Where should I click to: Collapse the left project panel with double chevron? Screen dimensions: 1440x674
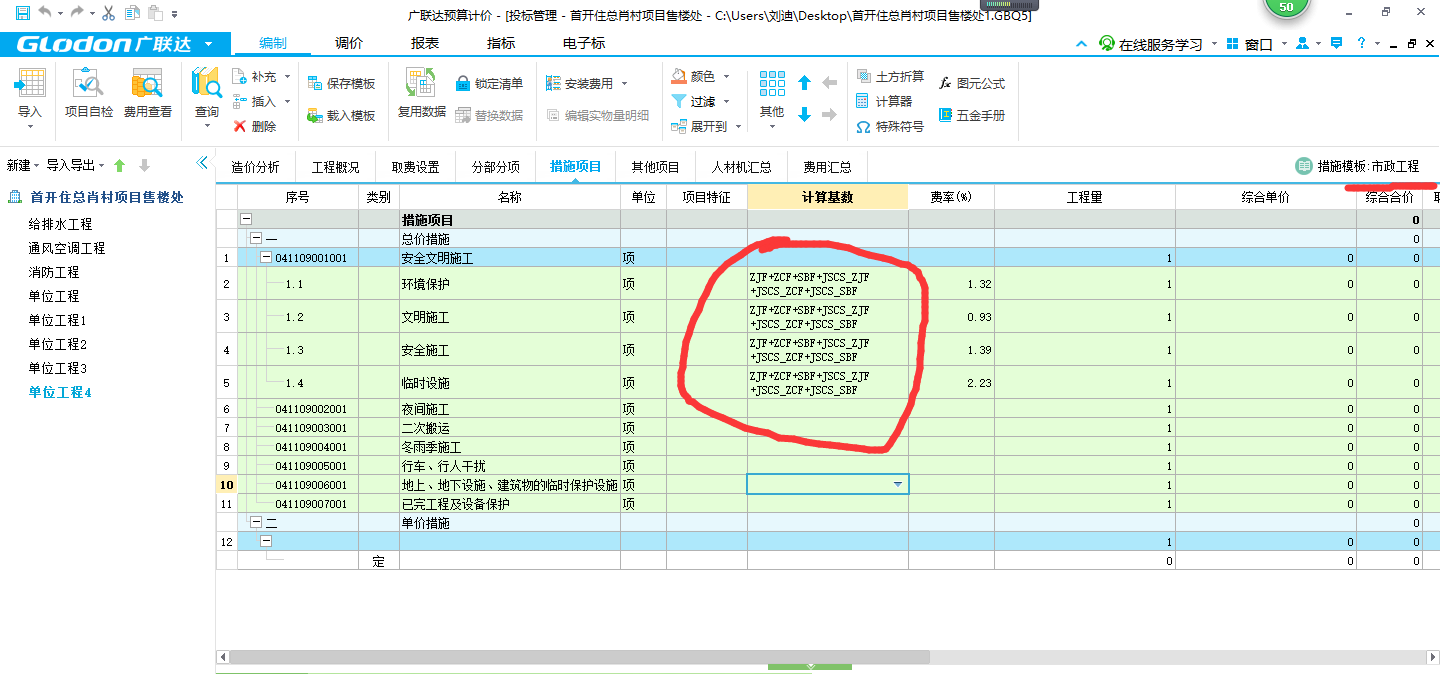pyautogui.click(x=202, y=162)
